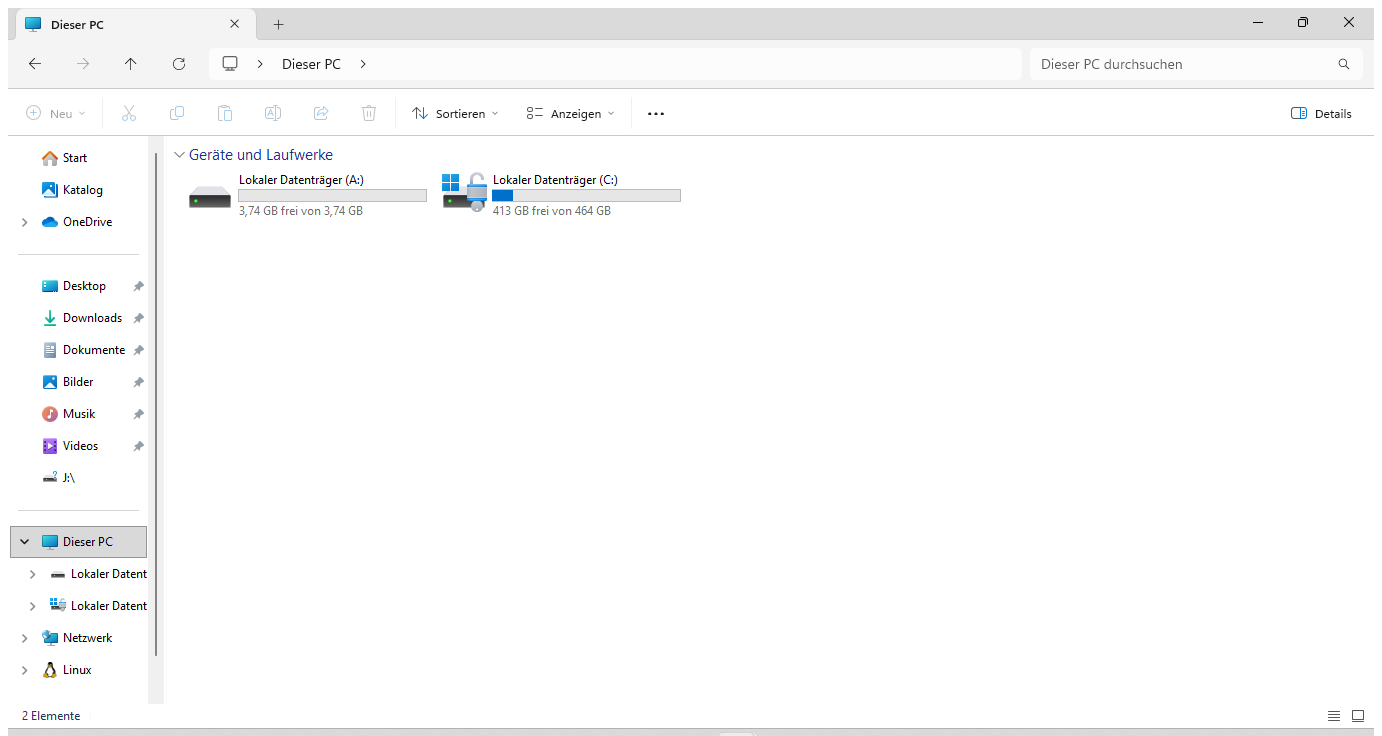Screen dimensions: 1382x736
Task: Switch to details list view
Action: [1334, 716]
